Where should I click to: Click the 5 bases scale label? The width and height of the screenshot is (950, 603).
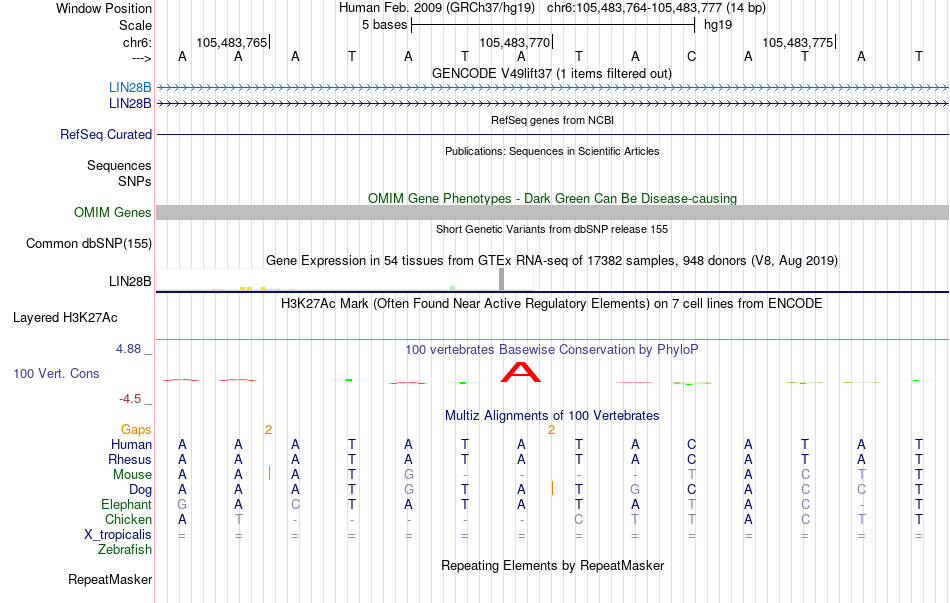tap(384, 25)
